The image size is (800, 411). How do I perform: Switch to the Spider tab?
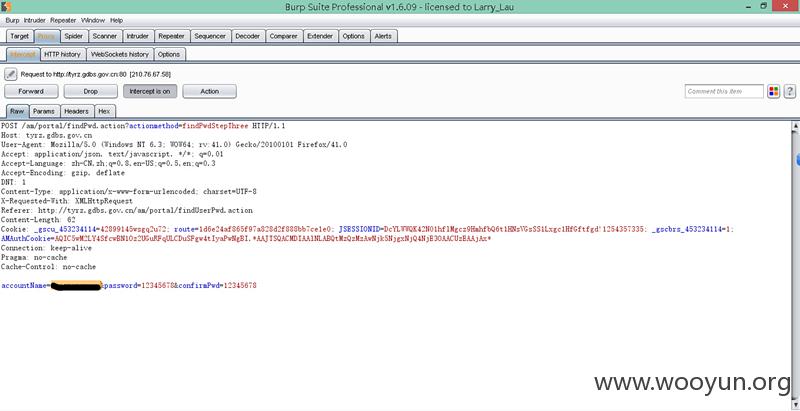[x=74, y=36]
